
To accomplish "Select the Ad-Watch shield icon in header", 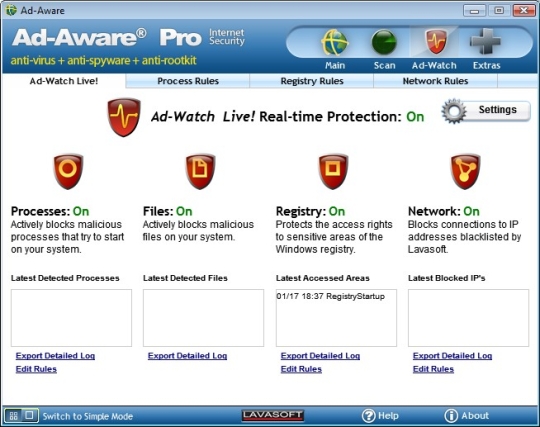I will pos(436,42).
